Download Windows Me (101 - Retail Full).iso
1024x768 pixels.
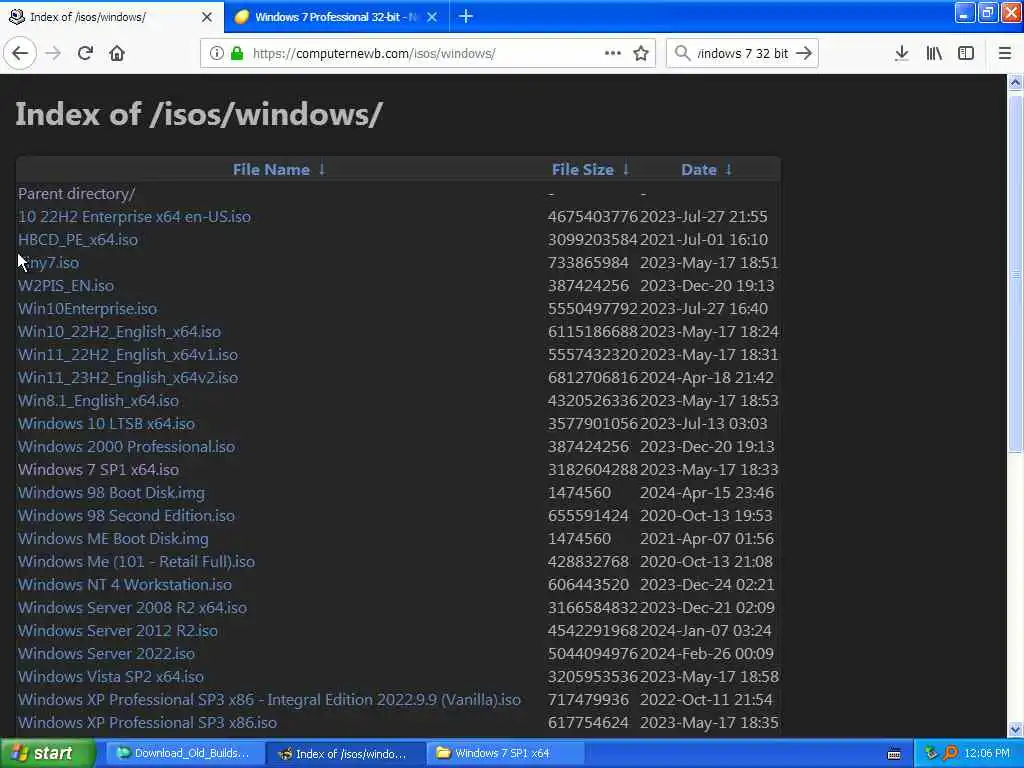[x=136, y=561]
